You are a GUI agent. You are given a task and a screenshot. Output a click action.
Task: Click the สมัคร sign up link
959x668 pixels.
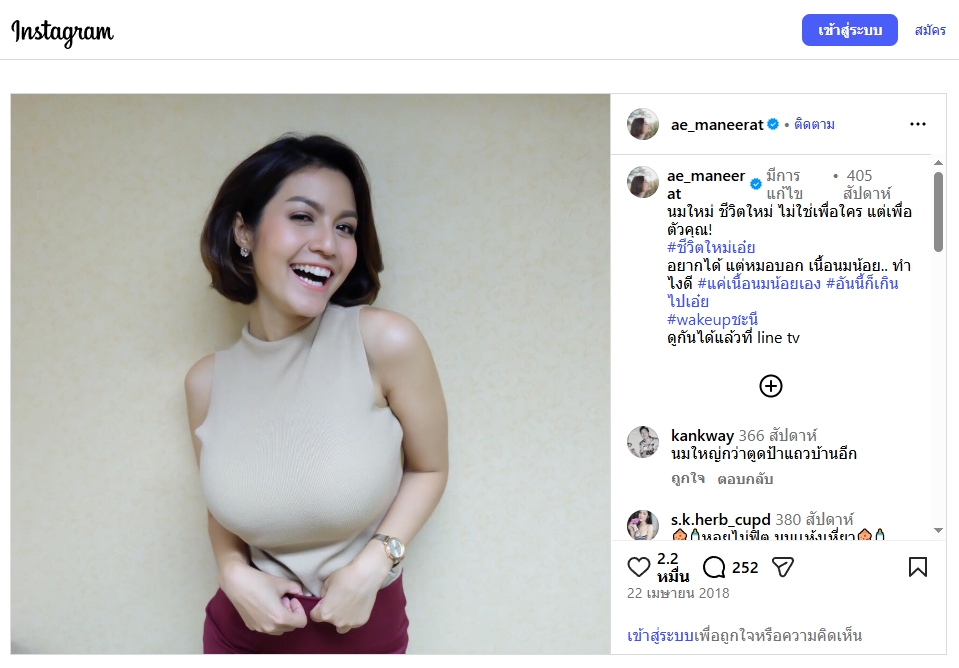(x=929, y=31)
